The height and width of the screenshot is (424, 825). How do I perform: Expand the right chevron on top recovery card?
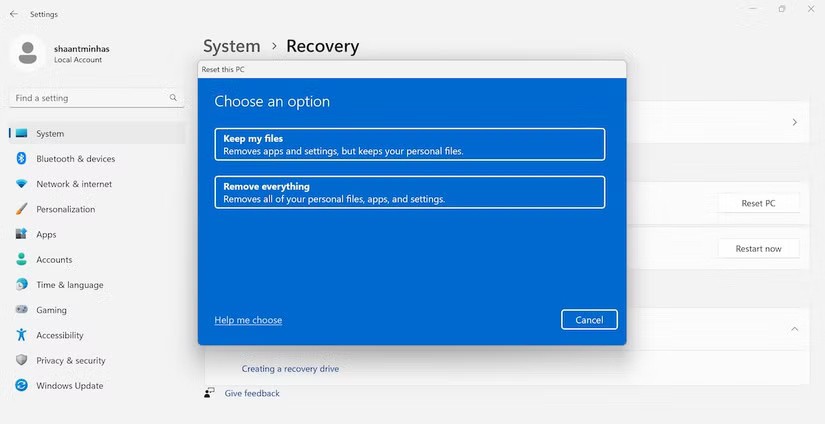point(794,122)
